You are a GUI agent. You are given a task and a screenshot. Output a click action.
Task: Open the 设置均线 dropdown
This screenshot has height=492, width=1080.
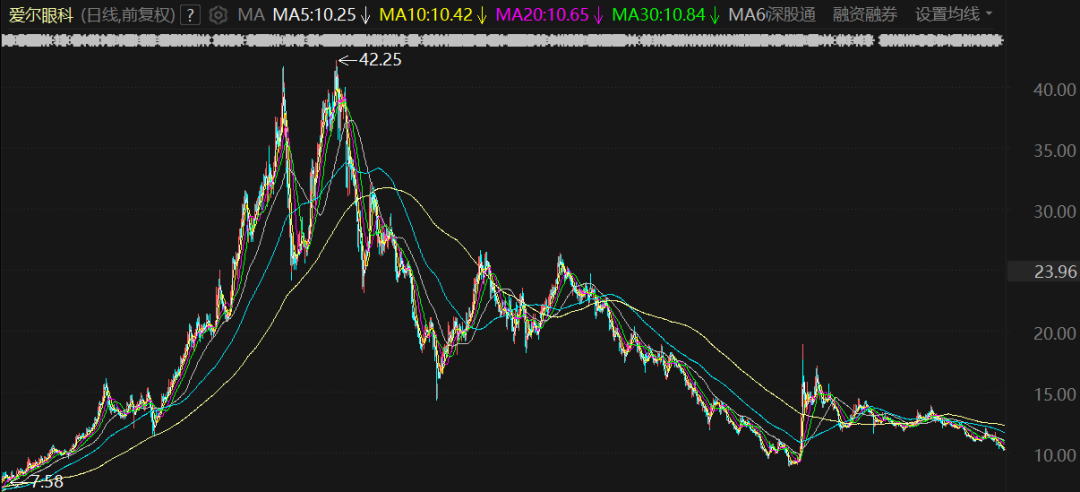[954, 14]
